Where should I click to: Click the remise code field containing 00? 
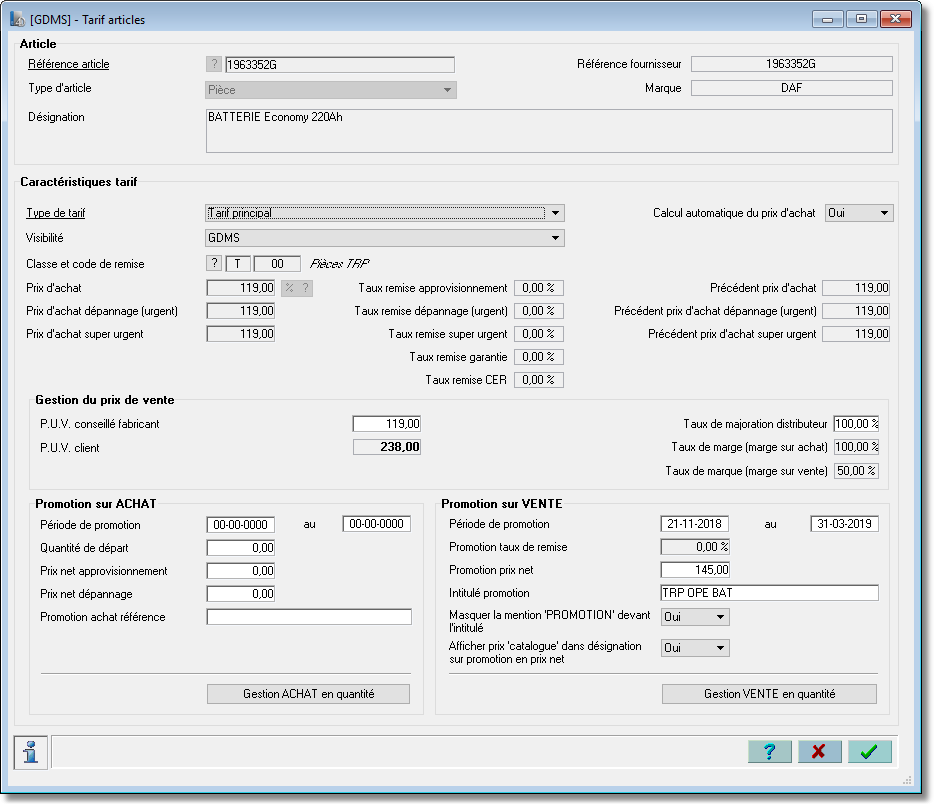tap(277, 263)
